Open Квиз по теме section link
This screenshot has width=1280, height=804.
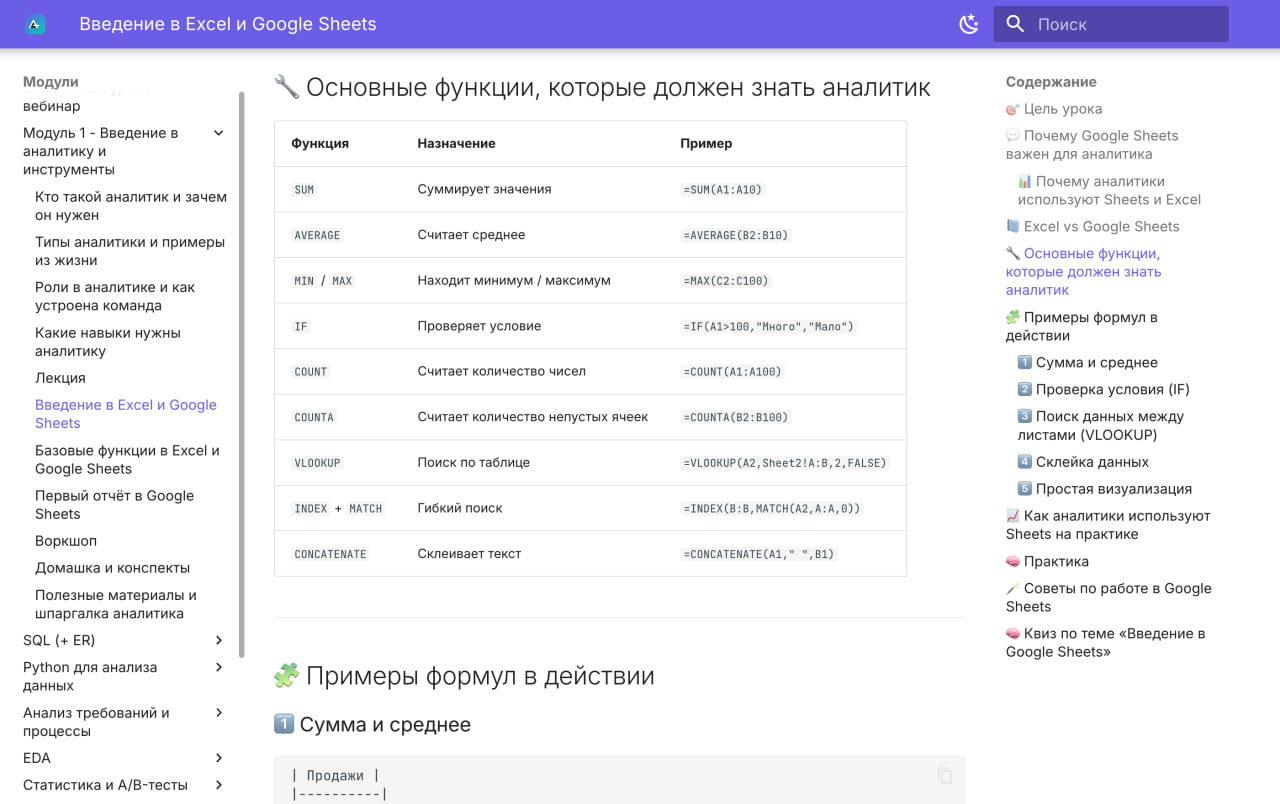pyautogui.click(x=1105, y=642)
